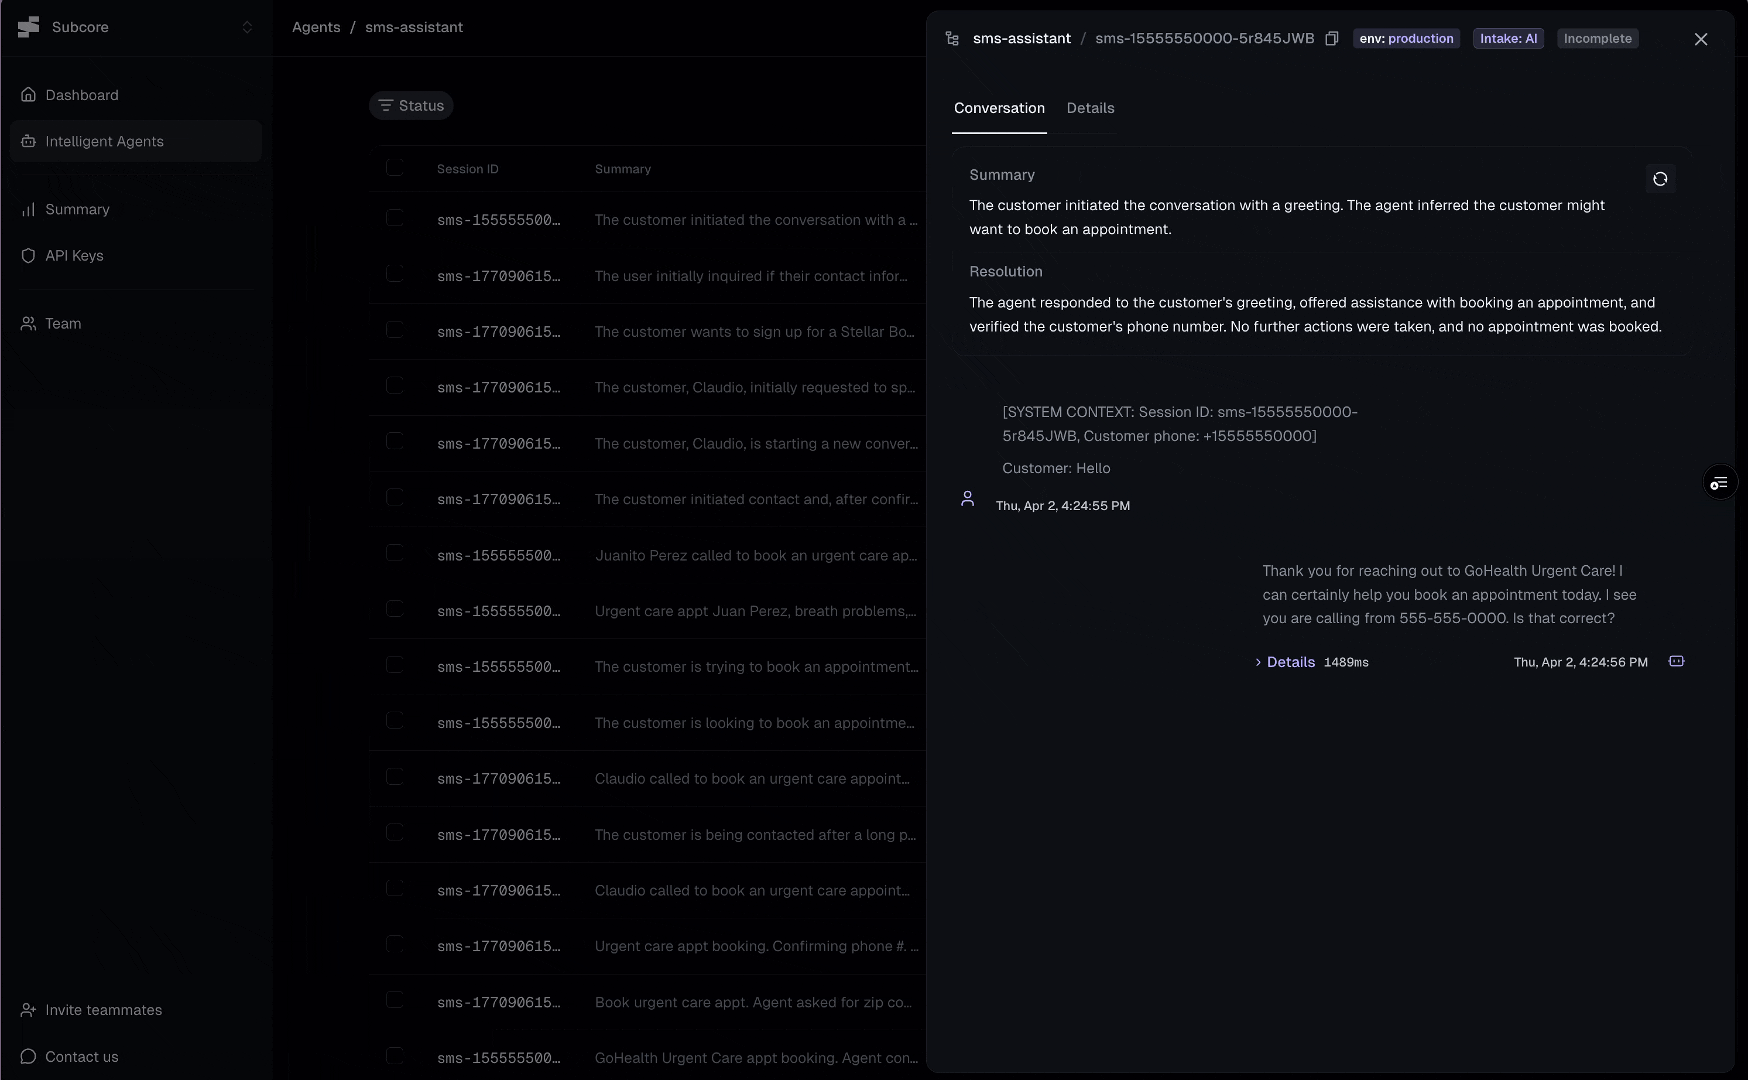Open the Subcore workspace switcher
1748x1080 pixels.
point(246,27)
